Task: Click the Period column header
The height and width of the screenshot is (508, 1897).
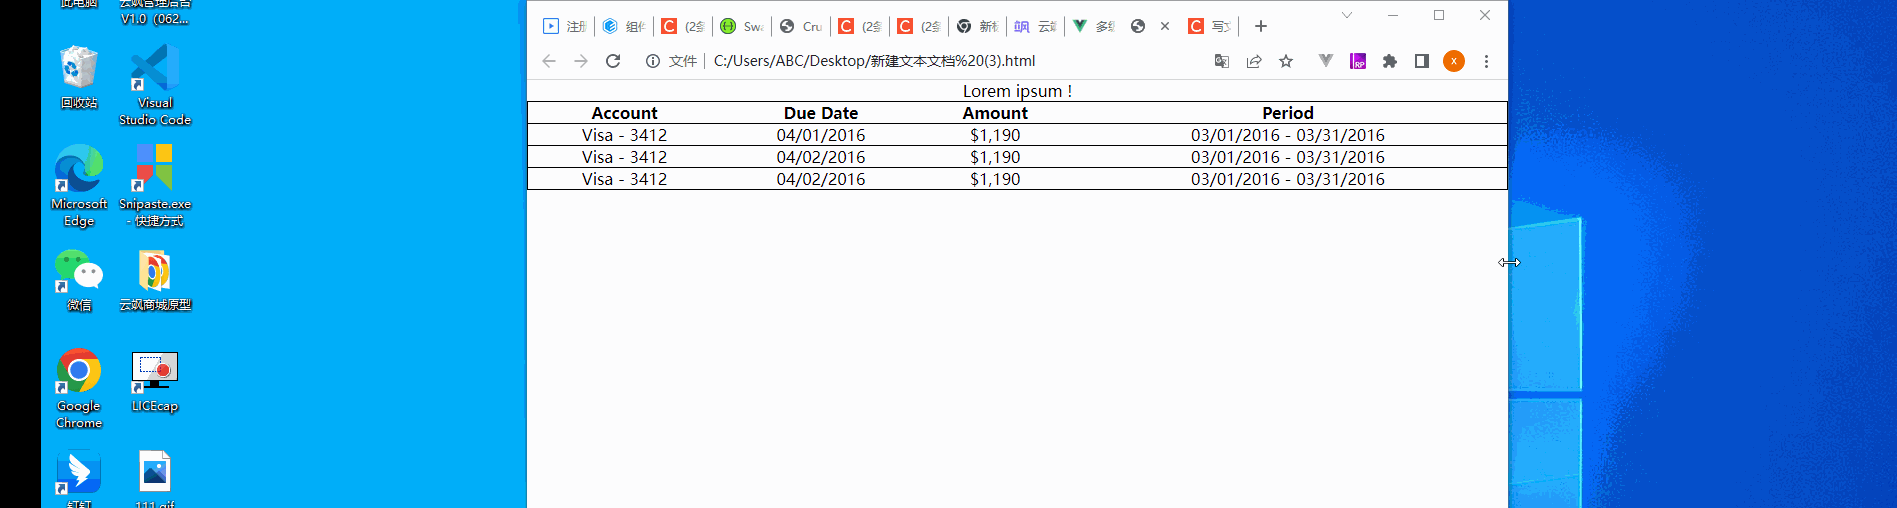Action: (x=1288, y=113)
